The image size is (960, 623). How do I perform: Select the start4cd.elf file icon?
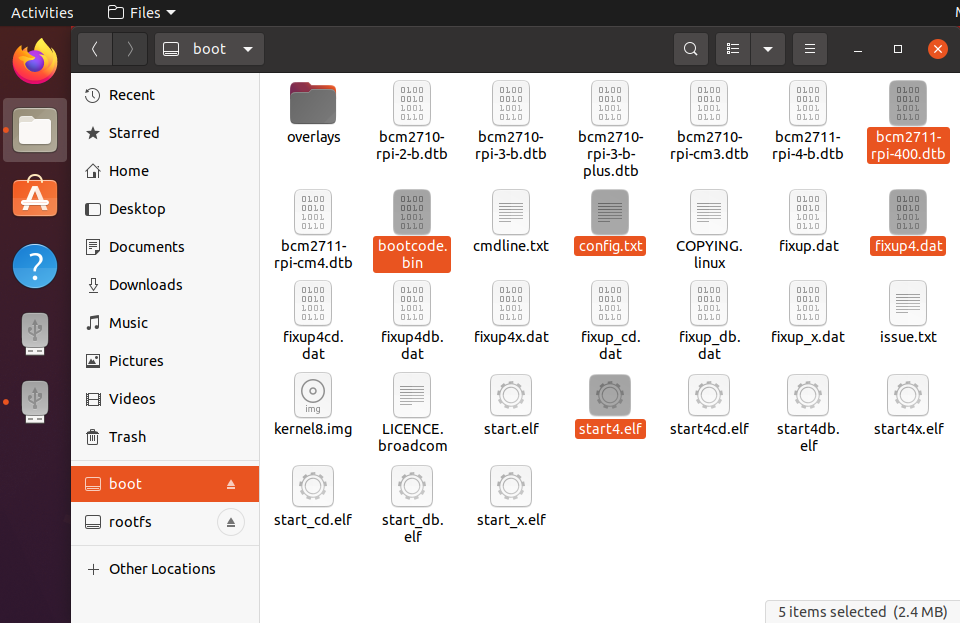pos(709,395)
